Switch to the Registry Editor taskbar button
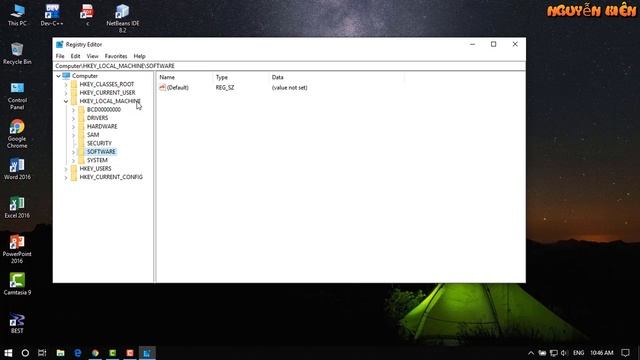Viewport: 640px width, 360px height. coord(147,353)
